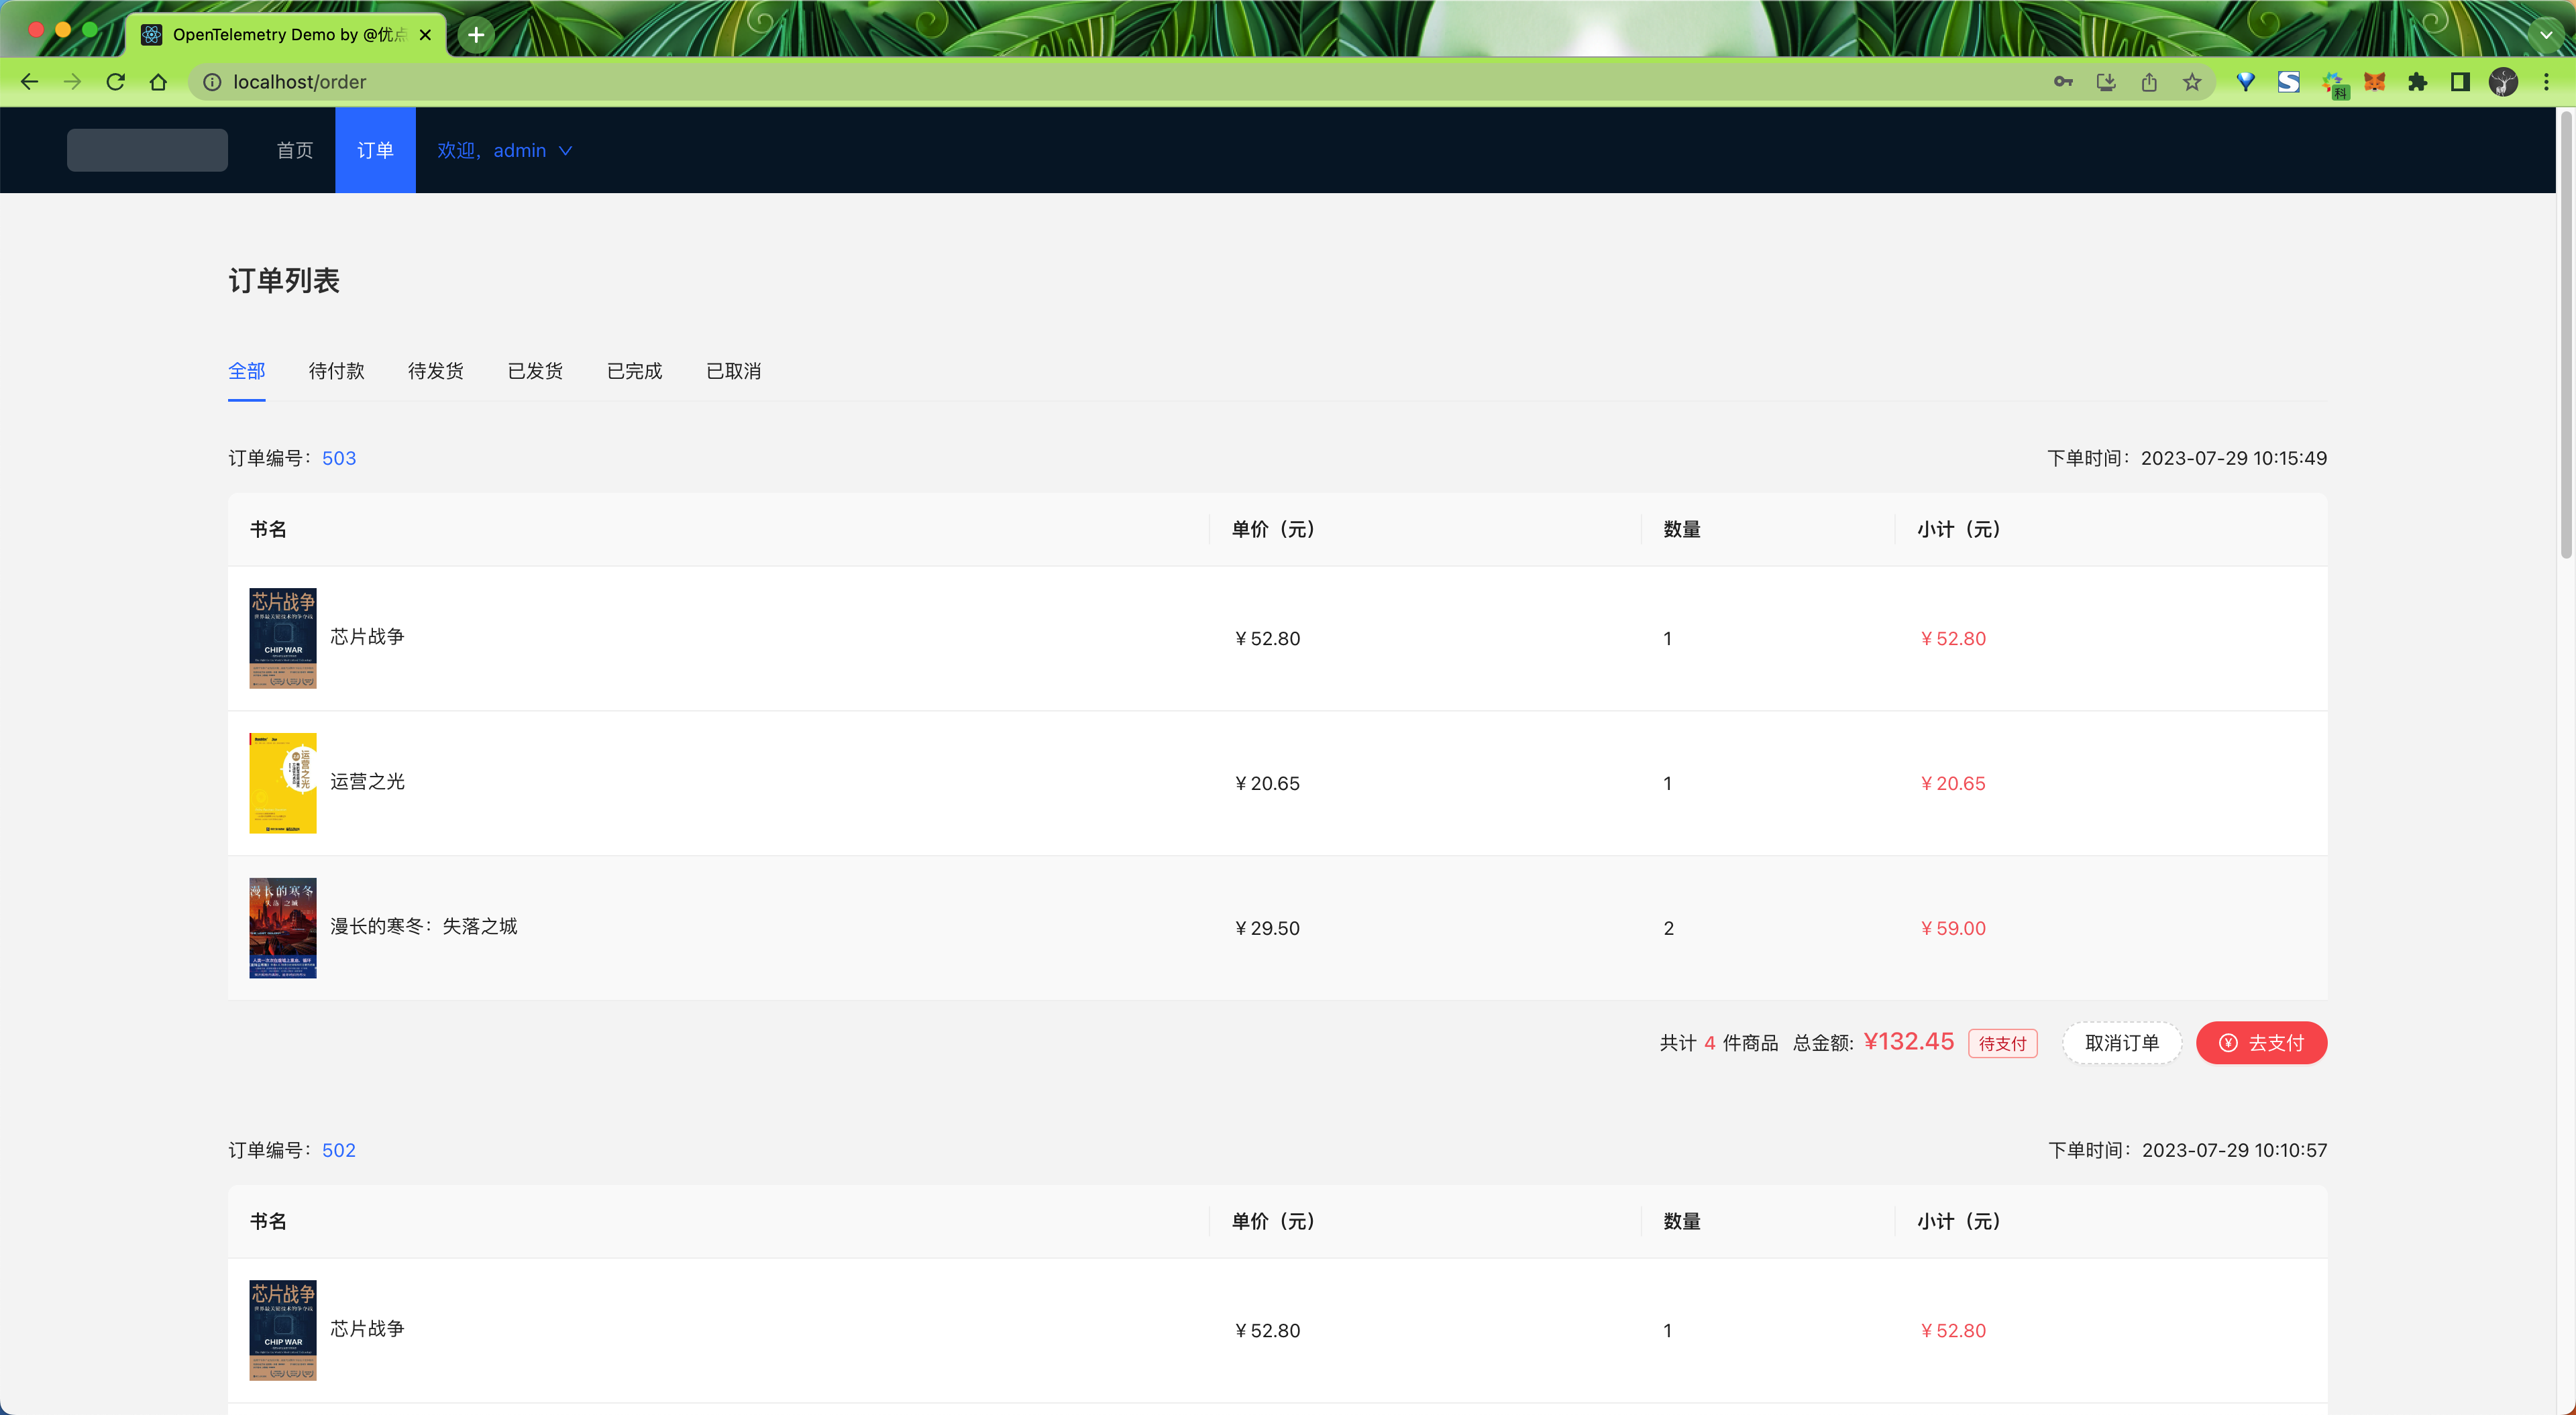2576x1415 pixels.
Task: Click the share page icon
Action: point(2149,82)
